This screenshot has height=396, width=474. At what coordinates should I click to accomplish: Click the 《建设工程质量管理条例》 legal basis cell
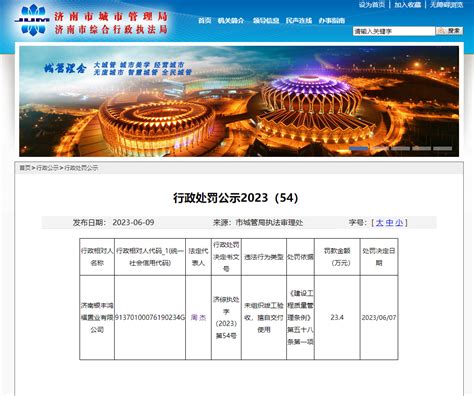[x=300, y=318]
